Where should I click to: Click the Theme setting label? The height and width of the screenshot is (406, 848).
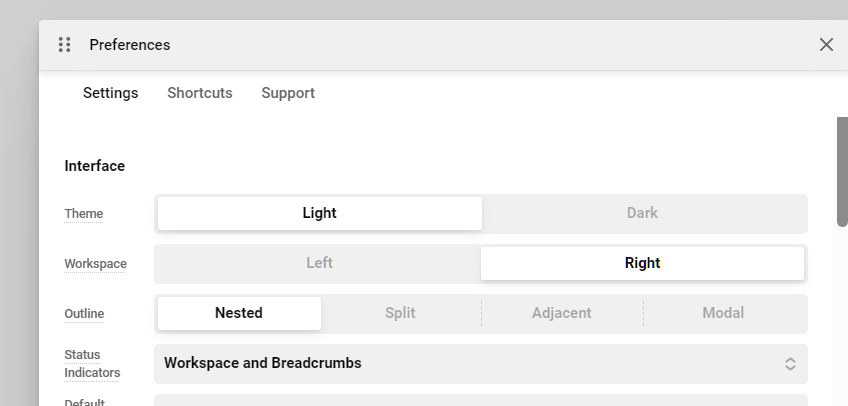tap(84, 214)
